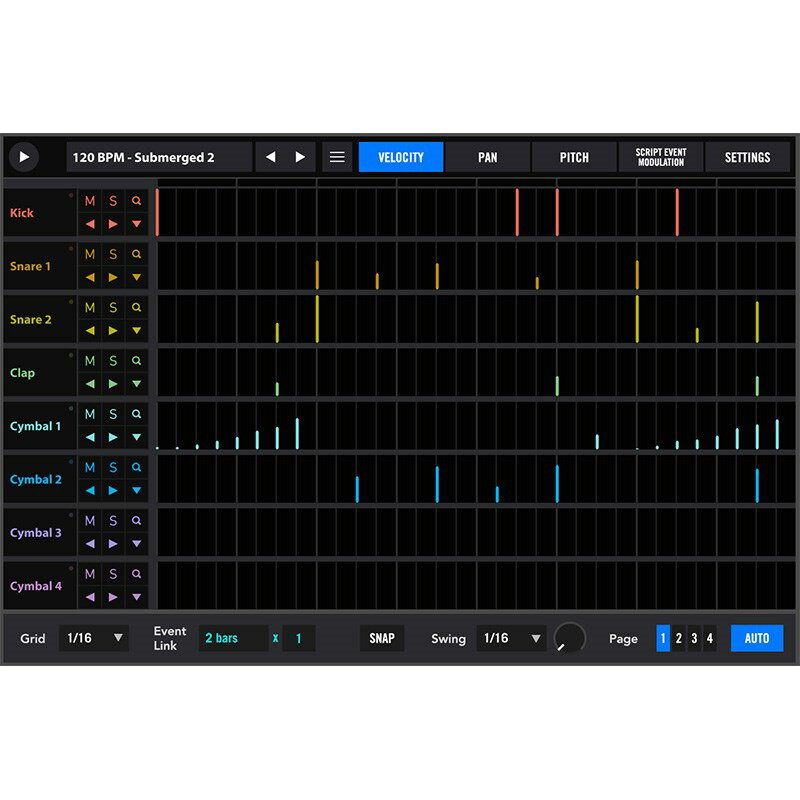Click the Swing amount knob
This screenshot has width=800, height=800.
[569, 638]
